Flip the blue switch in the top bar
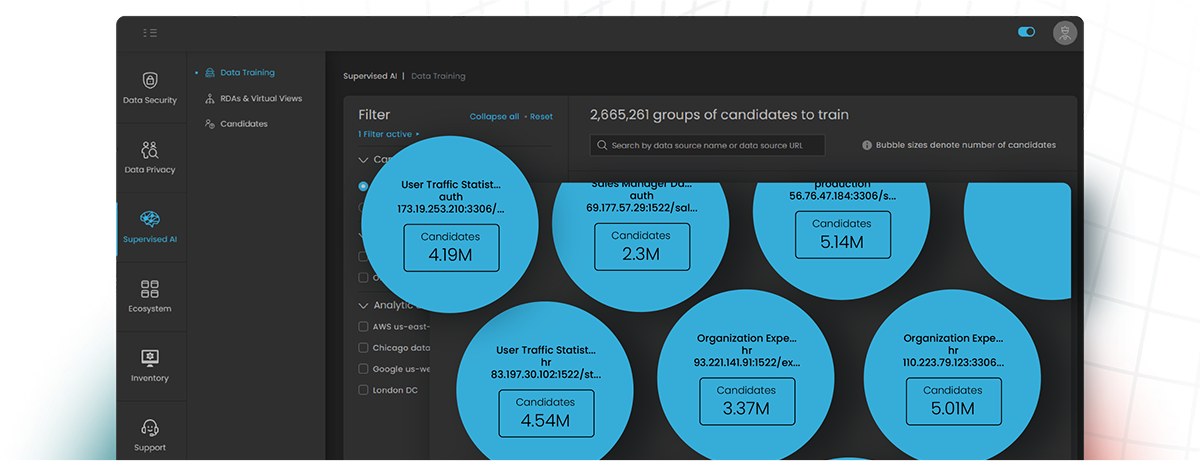 tap(1026, 32)
